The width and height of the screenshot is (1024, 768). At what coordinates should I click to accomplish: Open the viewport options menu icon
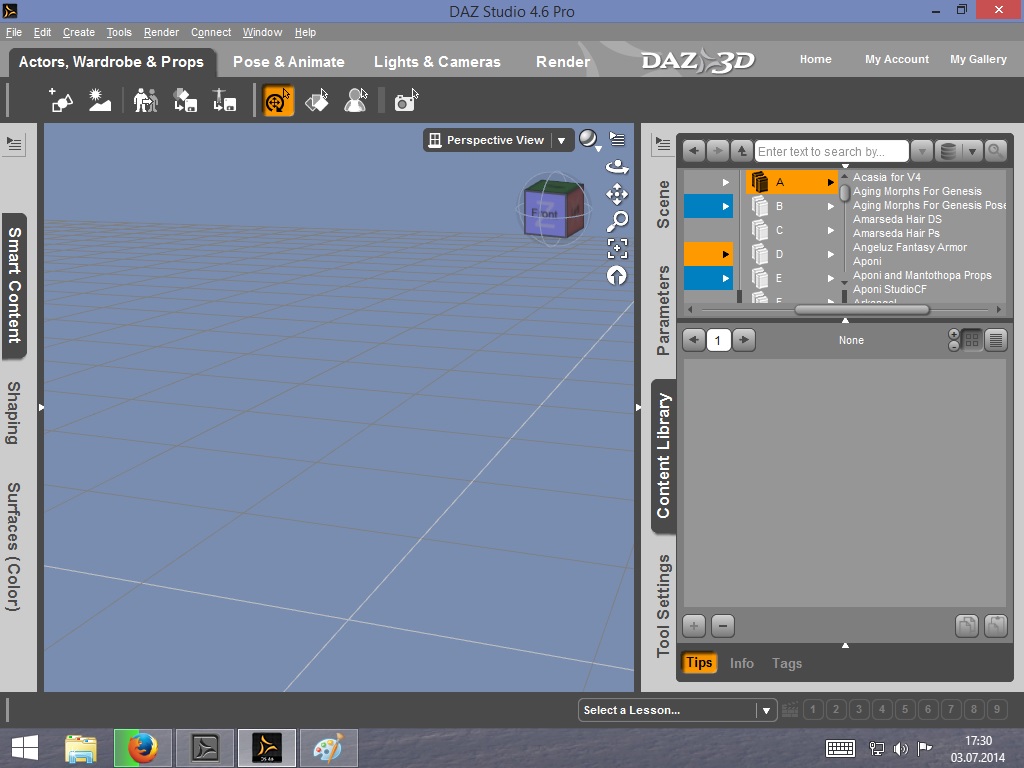[x=617, y=139]
